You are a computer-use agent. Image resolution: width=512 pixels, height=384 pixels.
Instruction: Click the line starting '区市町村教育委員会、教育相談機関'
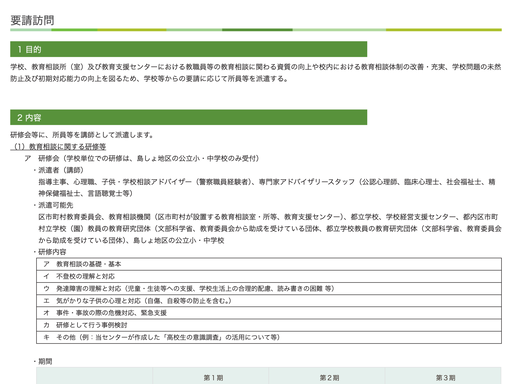(x=268, y=217)
